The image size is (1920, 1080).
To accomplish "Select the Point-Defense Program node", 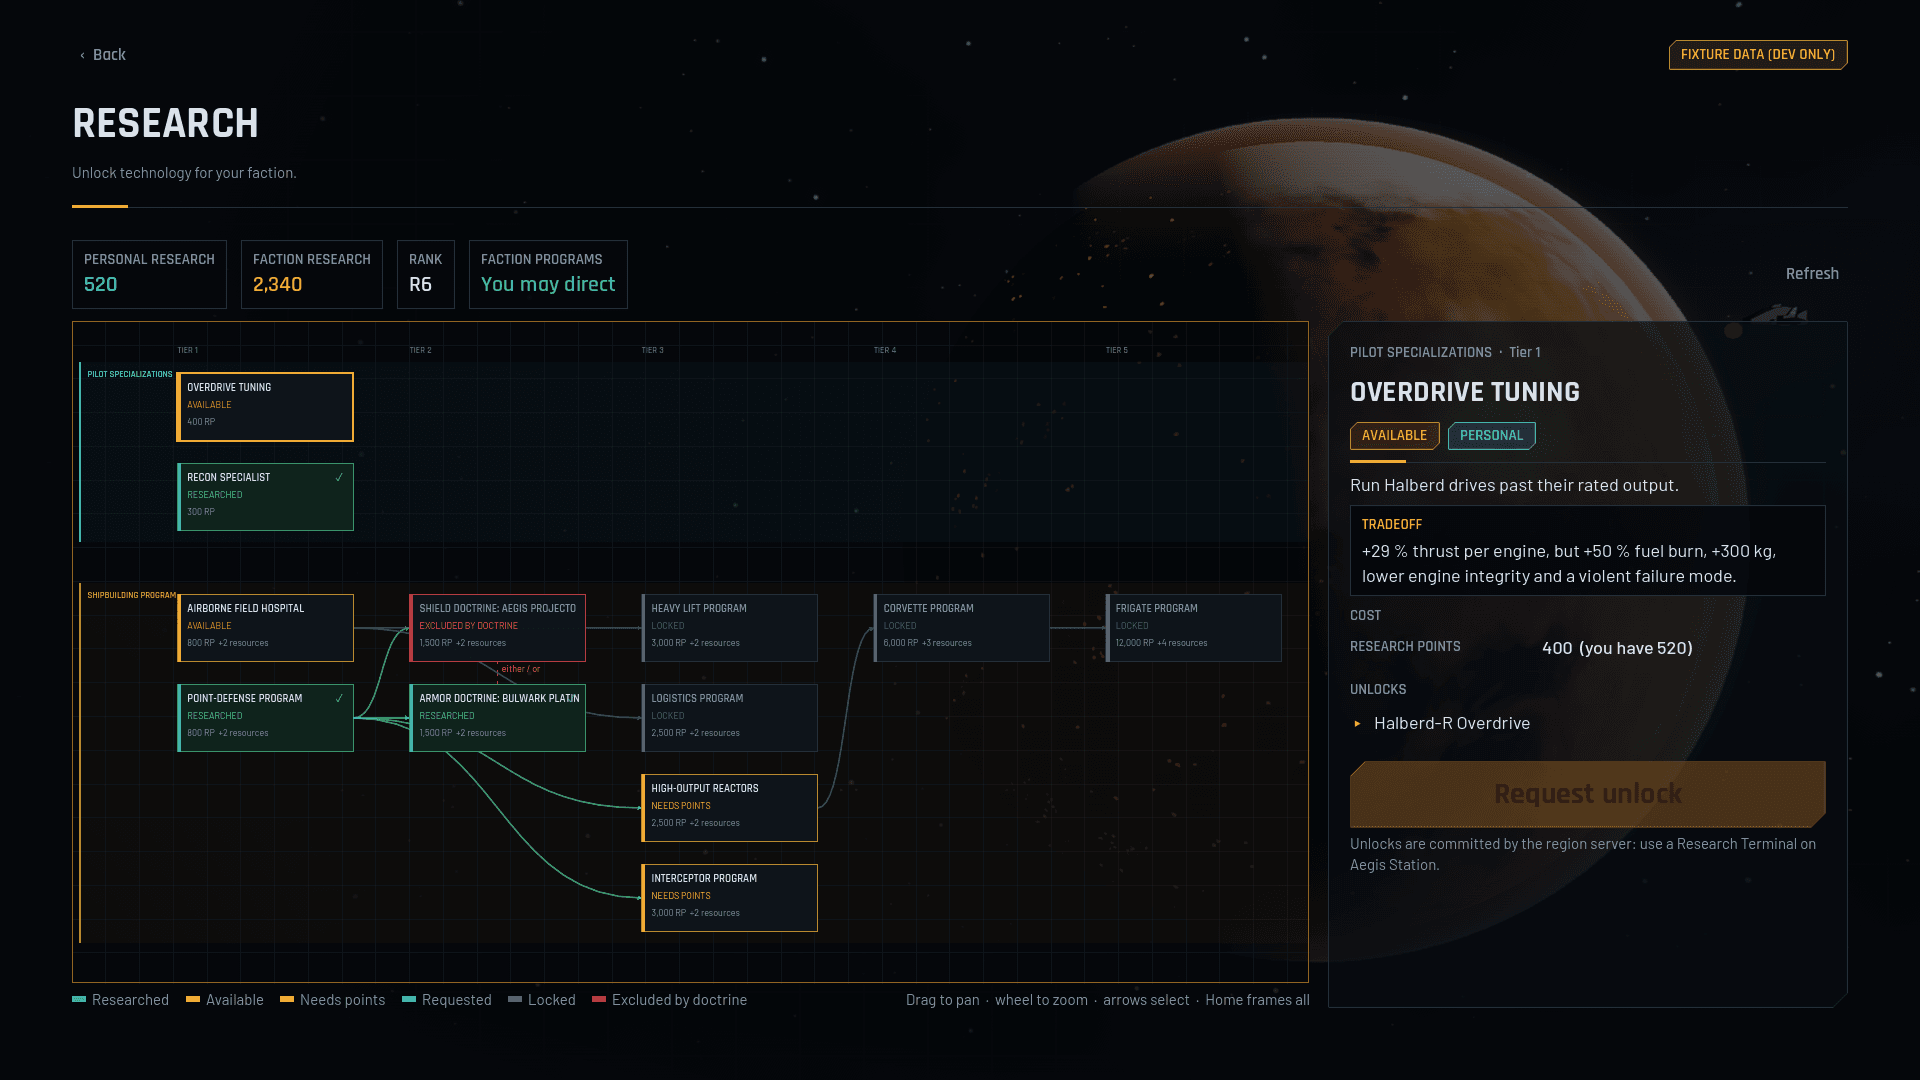I will click(x=265, y=718).
